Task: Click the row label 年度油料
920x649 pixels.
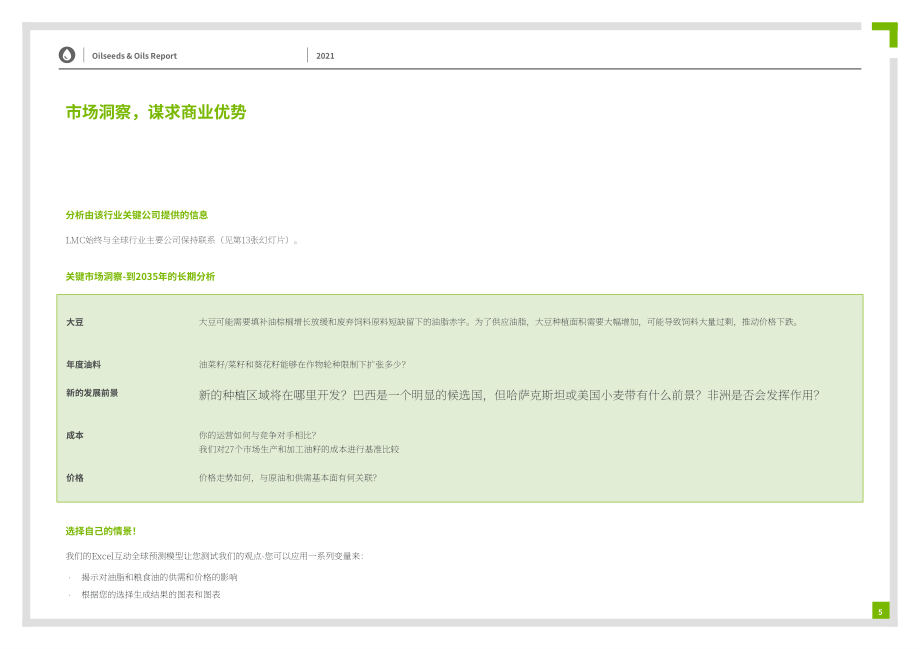Action: 83,364
